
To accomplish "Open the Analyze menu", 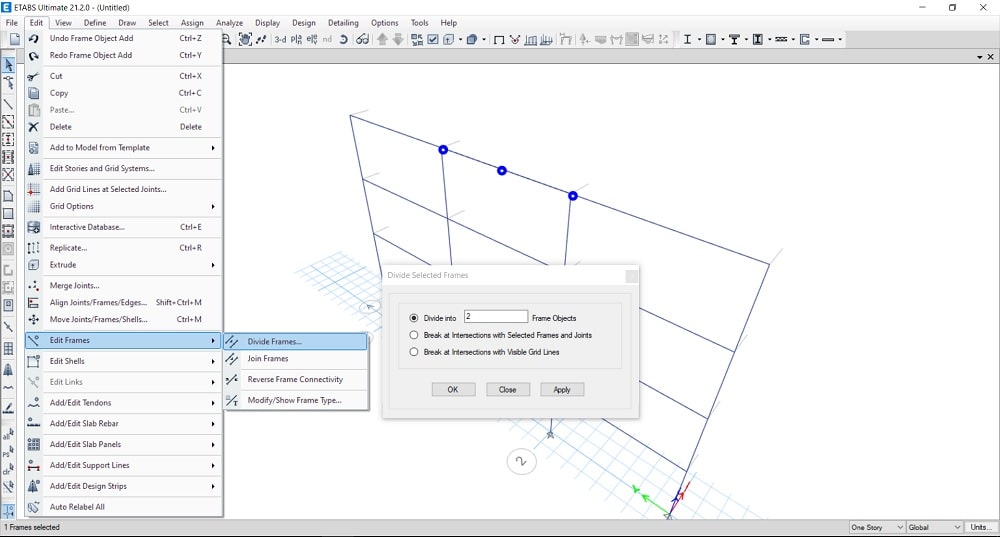I will 229,22.
